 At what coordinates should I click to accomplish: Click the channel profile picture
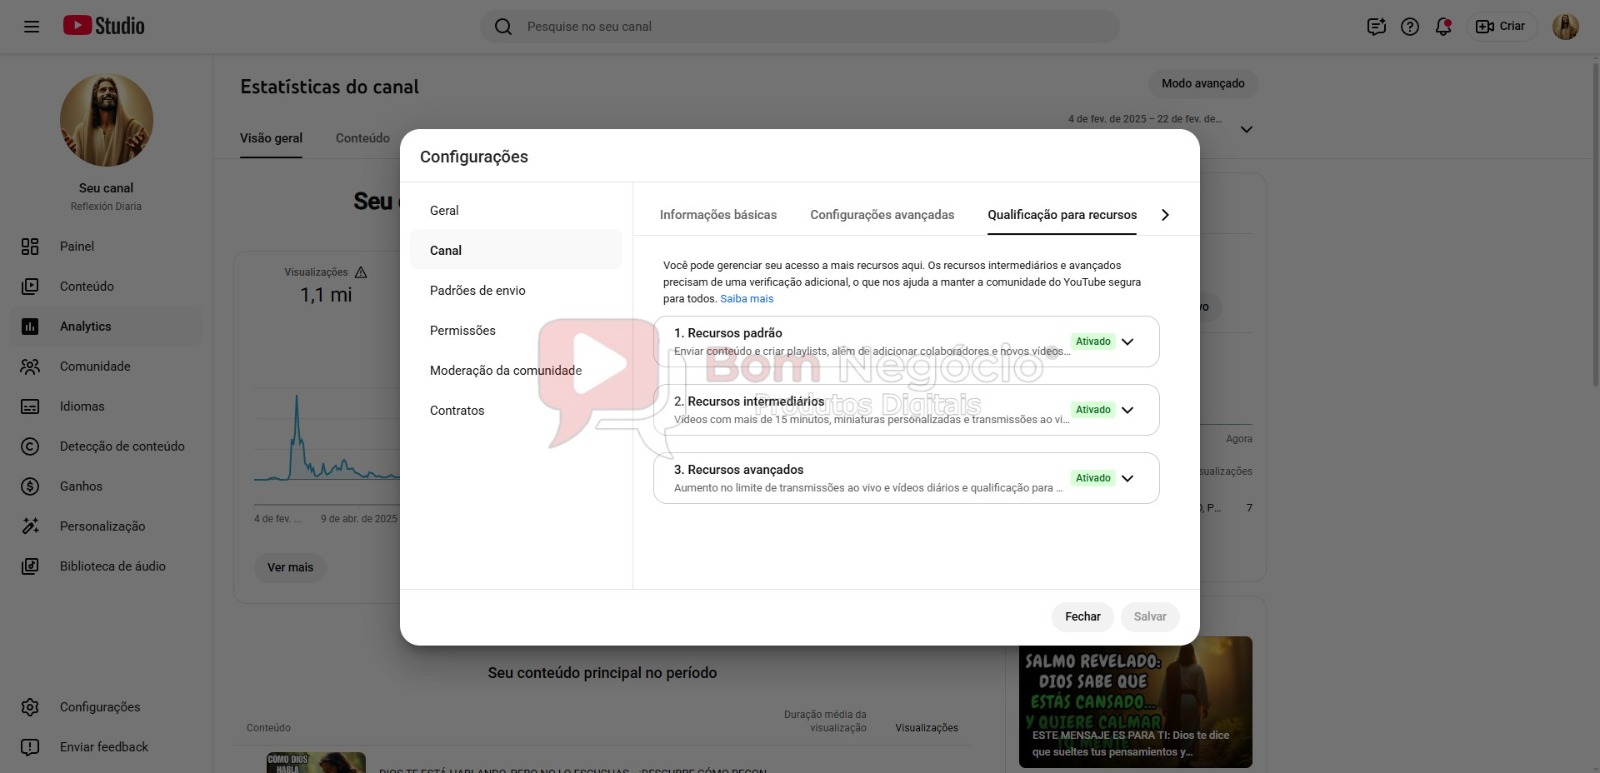[106, 120]
